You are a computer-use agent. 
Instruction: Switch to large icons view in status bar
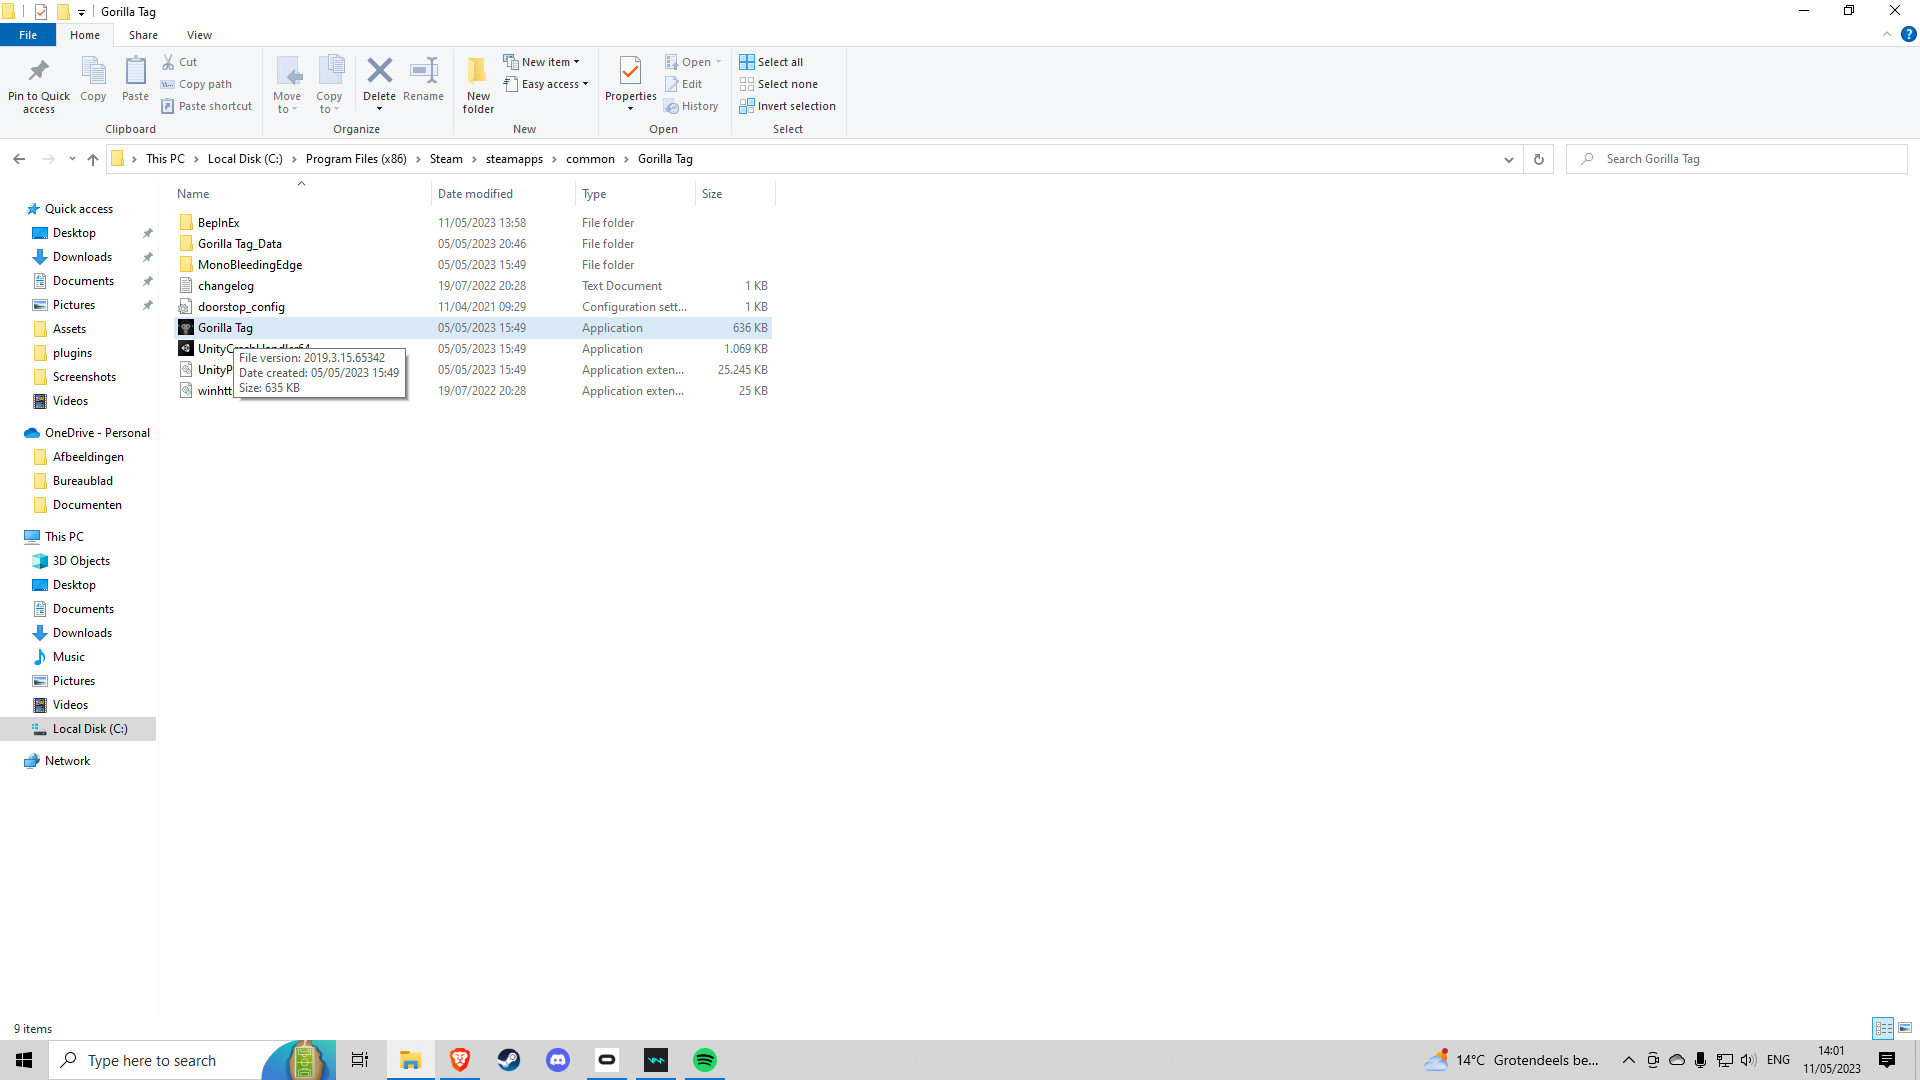tap(1905, 1028)
